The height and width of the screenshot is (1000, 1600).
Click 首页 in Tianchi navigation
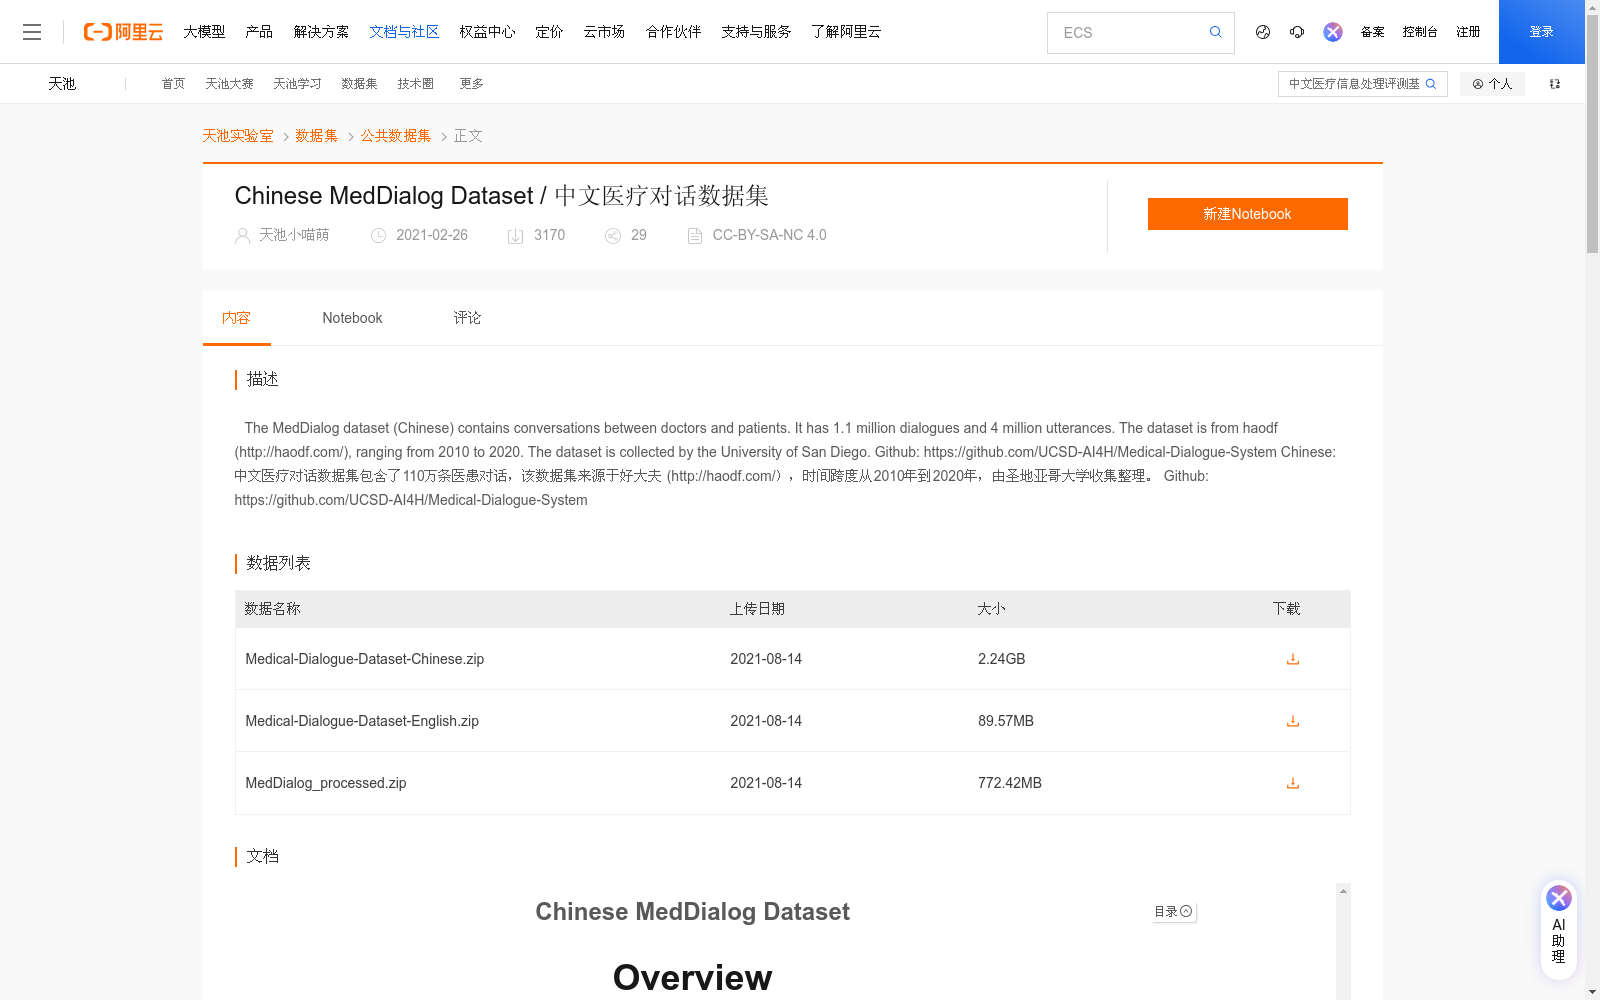click(173, 84)
